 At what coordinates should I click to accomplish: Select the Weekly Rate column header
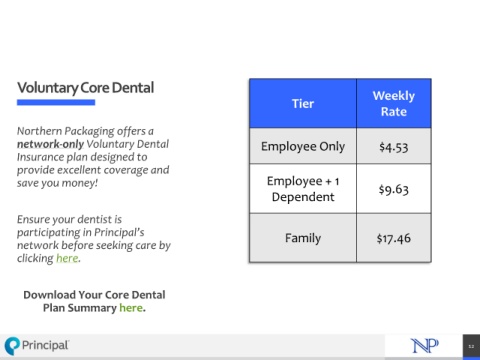pyautogui.click(x=394, y=104)
